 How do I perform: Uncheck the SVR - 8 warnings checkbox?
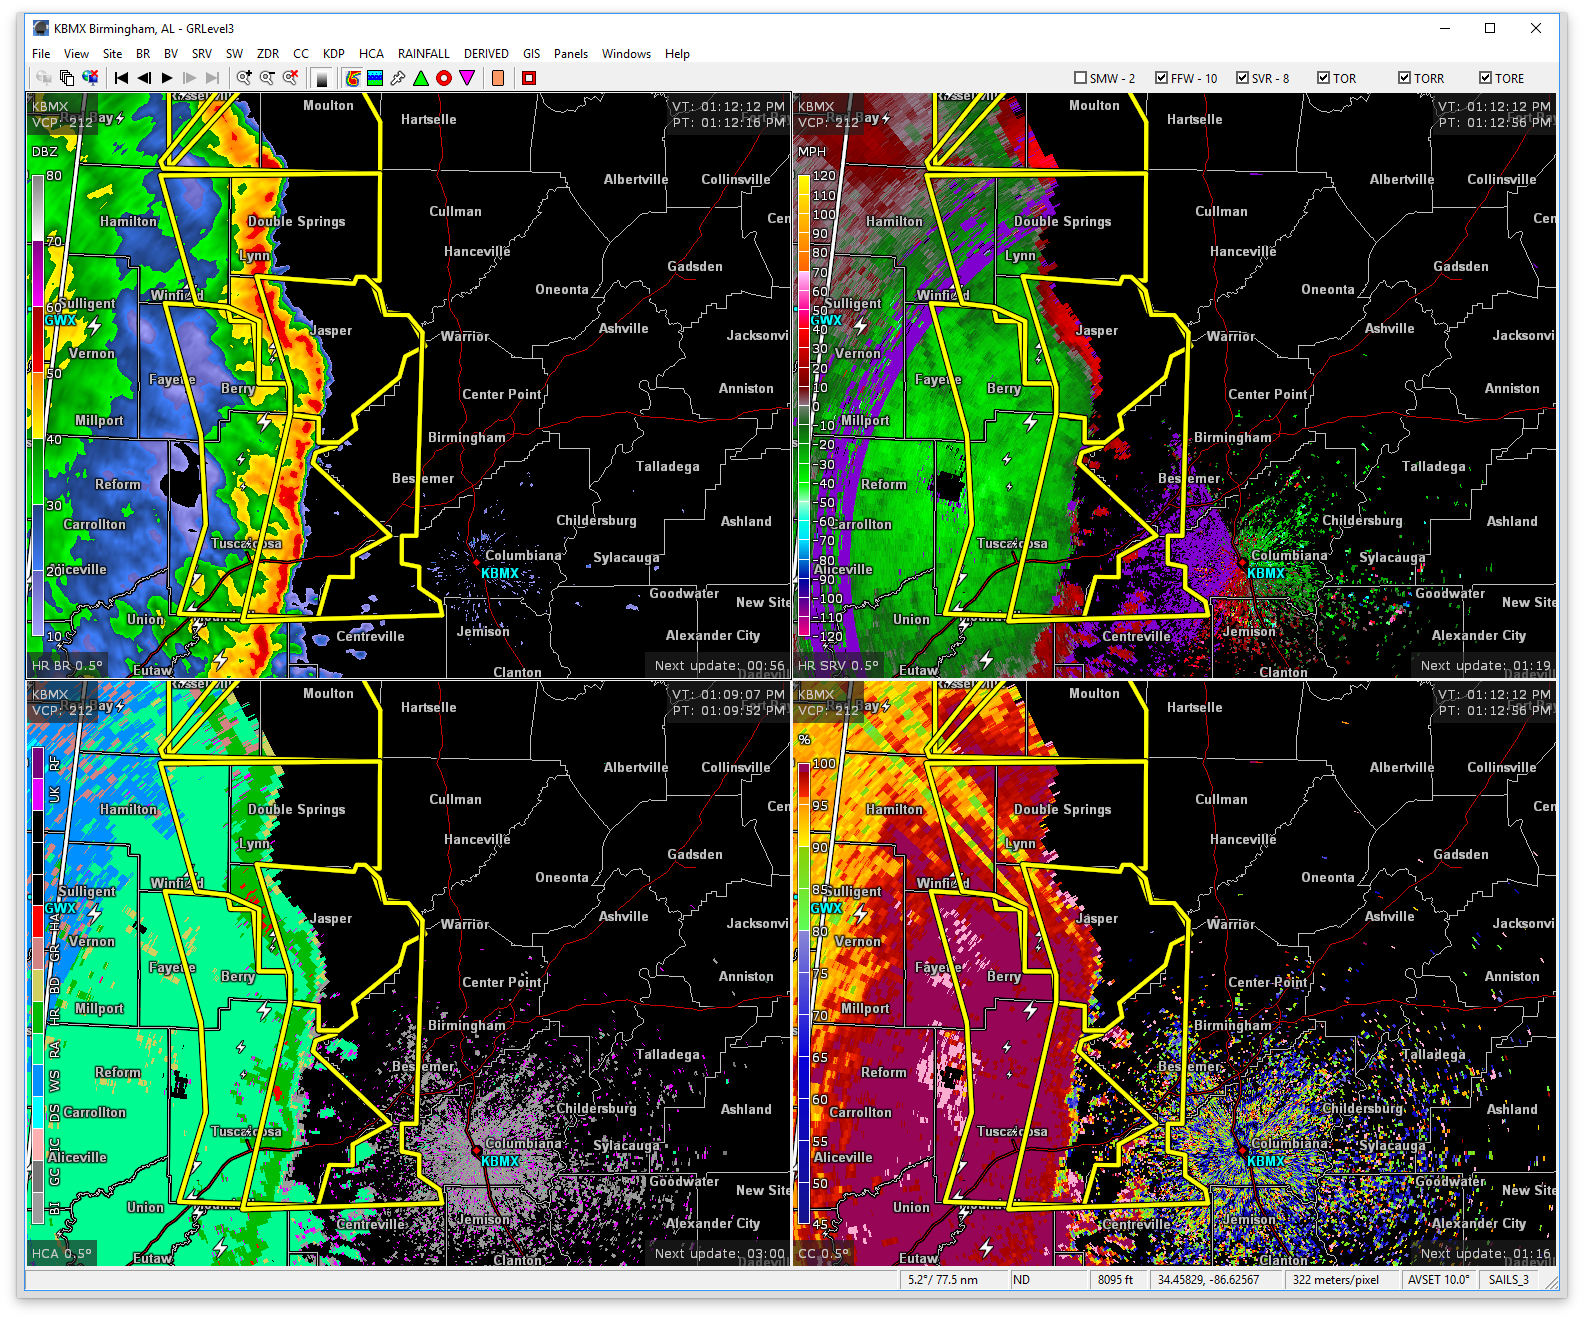point(1242,78)
